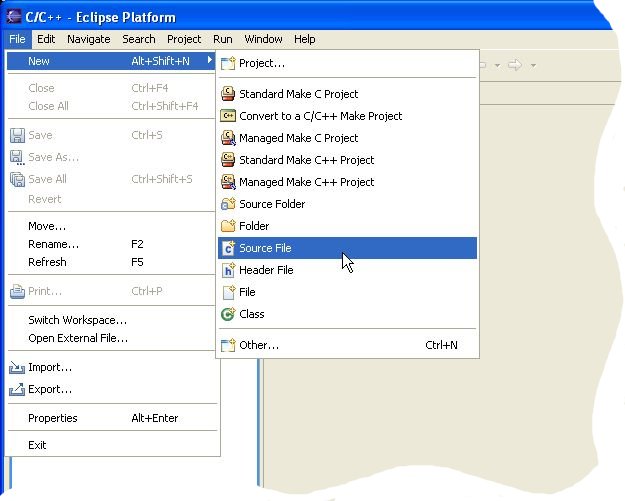Viewport: 625px width, 501px height.
Task: Open the Edit menu in menu bar
Action: tap(46, 39)
